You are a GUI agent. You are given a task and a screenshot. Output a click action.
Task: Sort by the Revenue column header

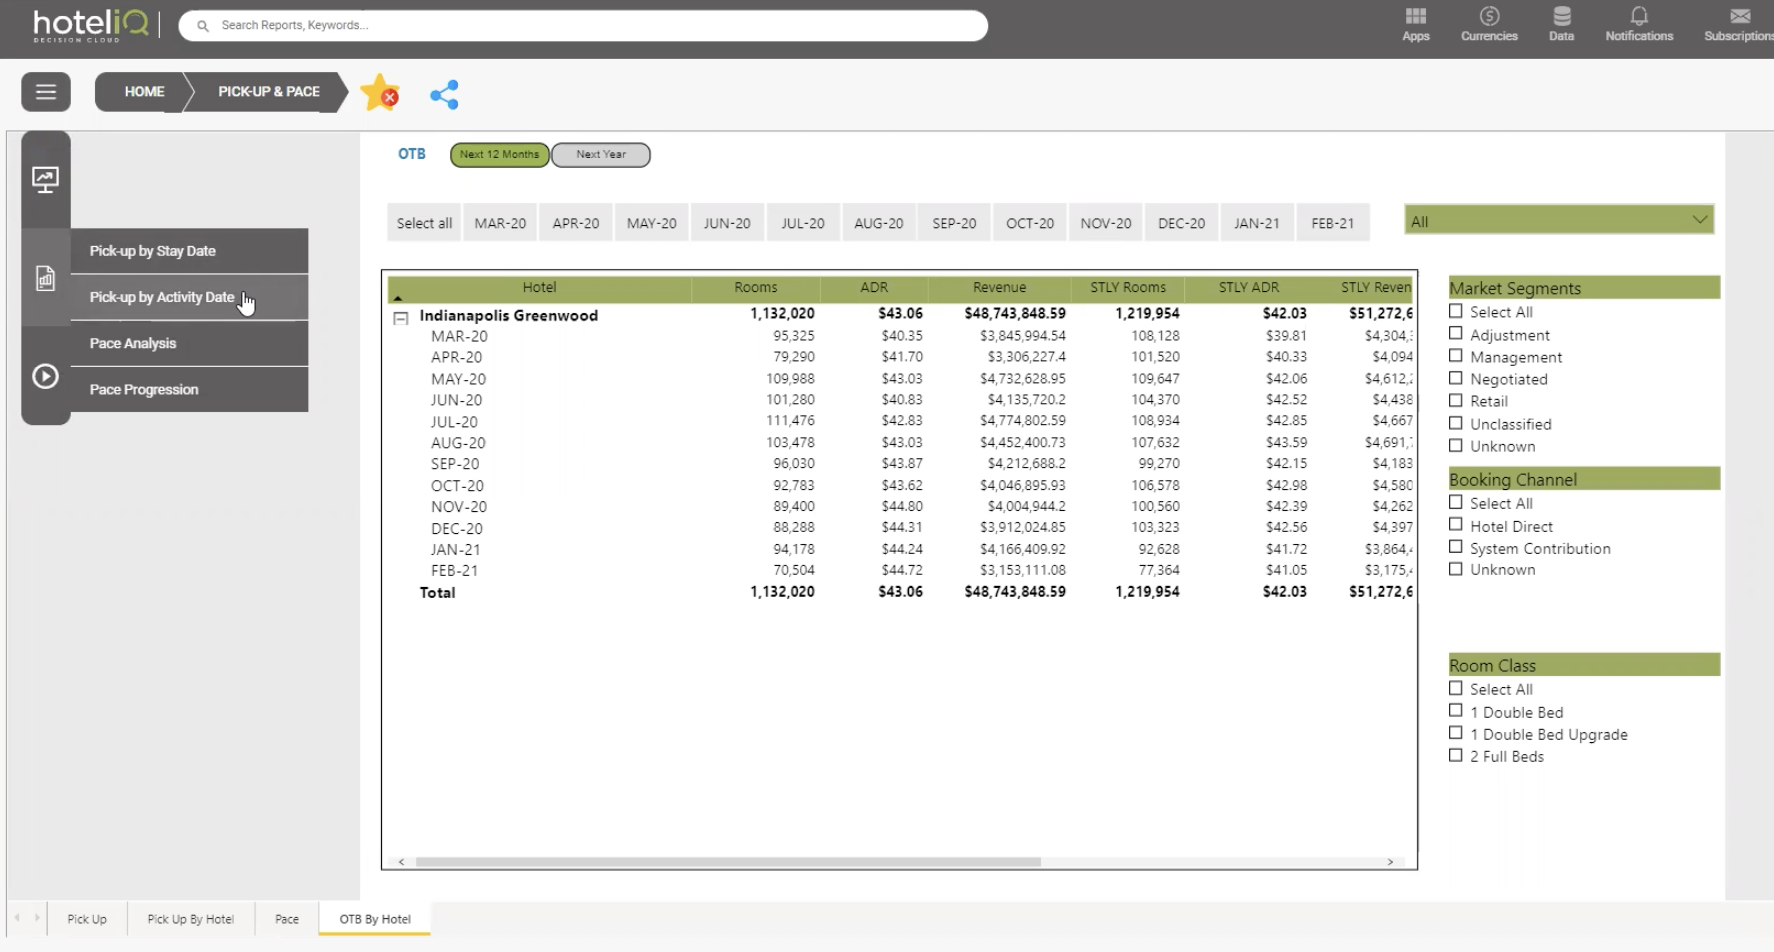pos(999,288)
